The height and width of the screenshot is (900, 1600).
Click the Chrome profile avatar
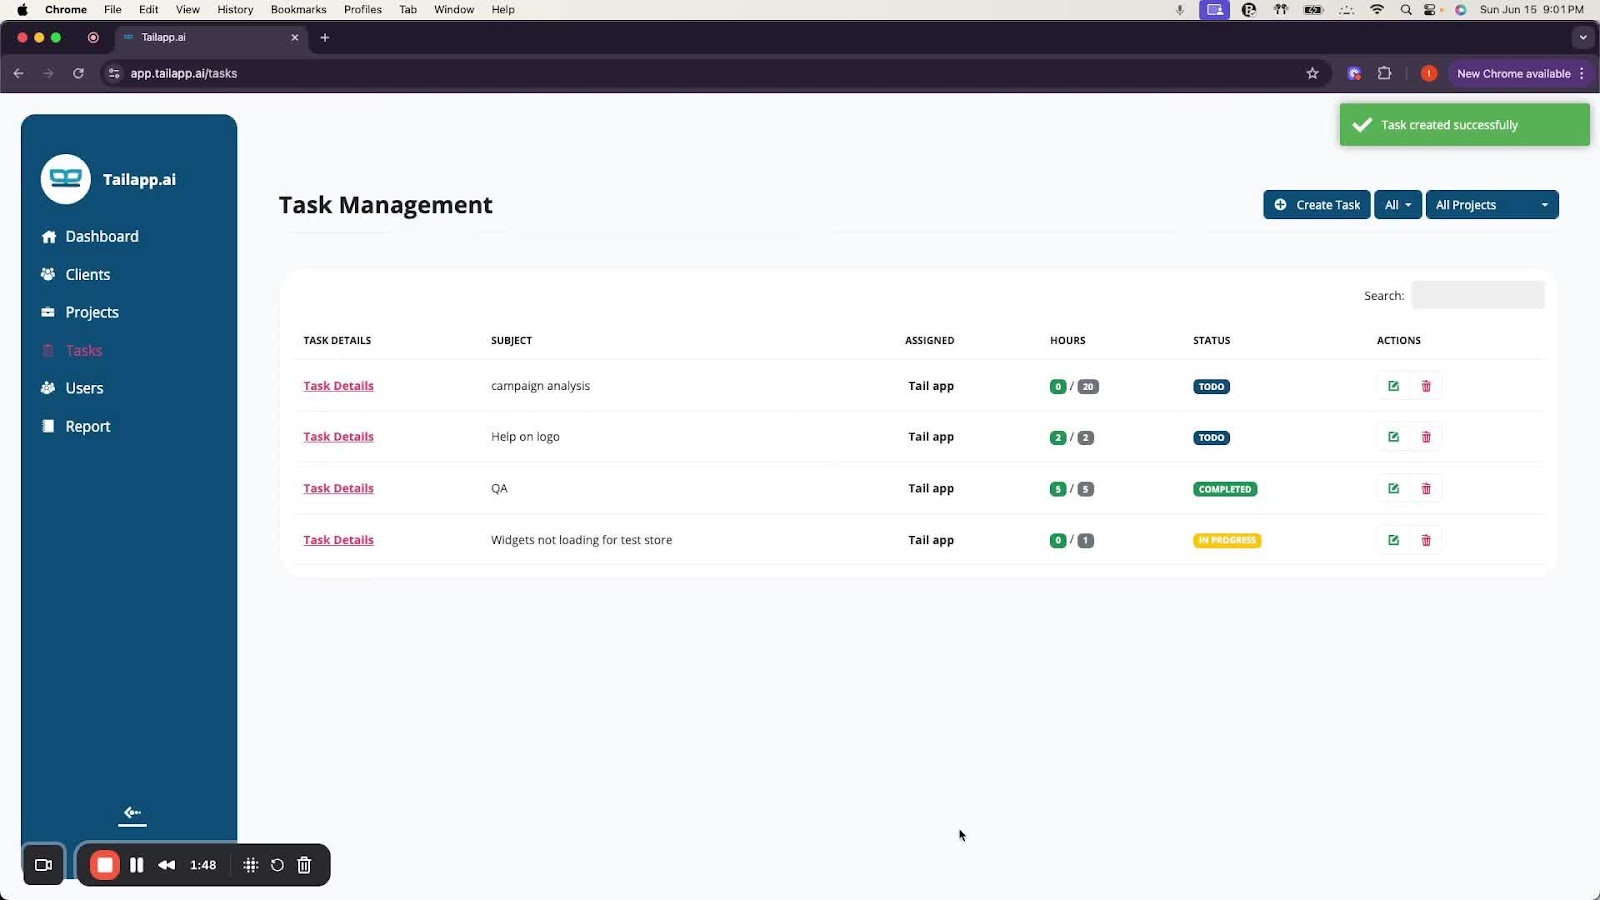click(x=1429, y=73)
